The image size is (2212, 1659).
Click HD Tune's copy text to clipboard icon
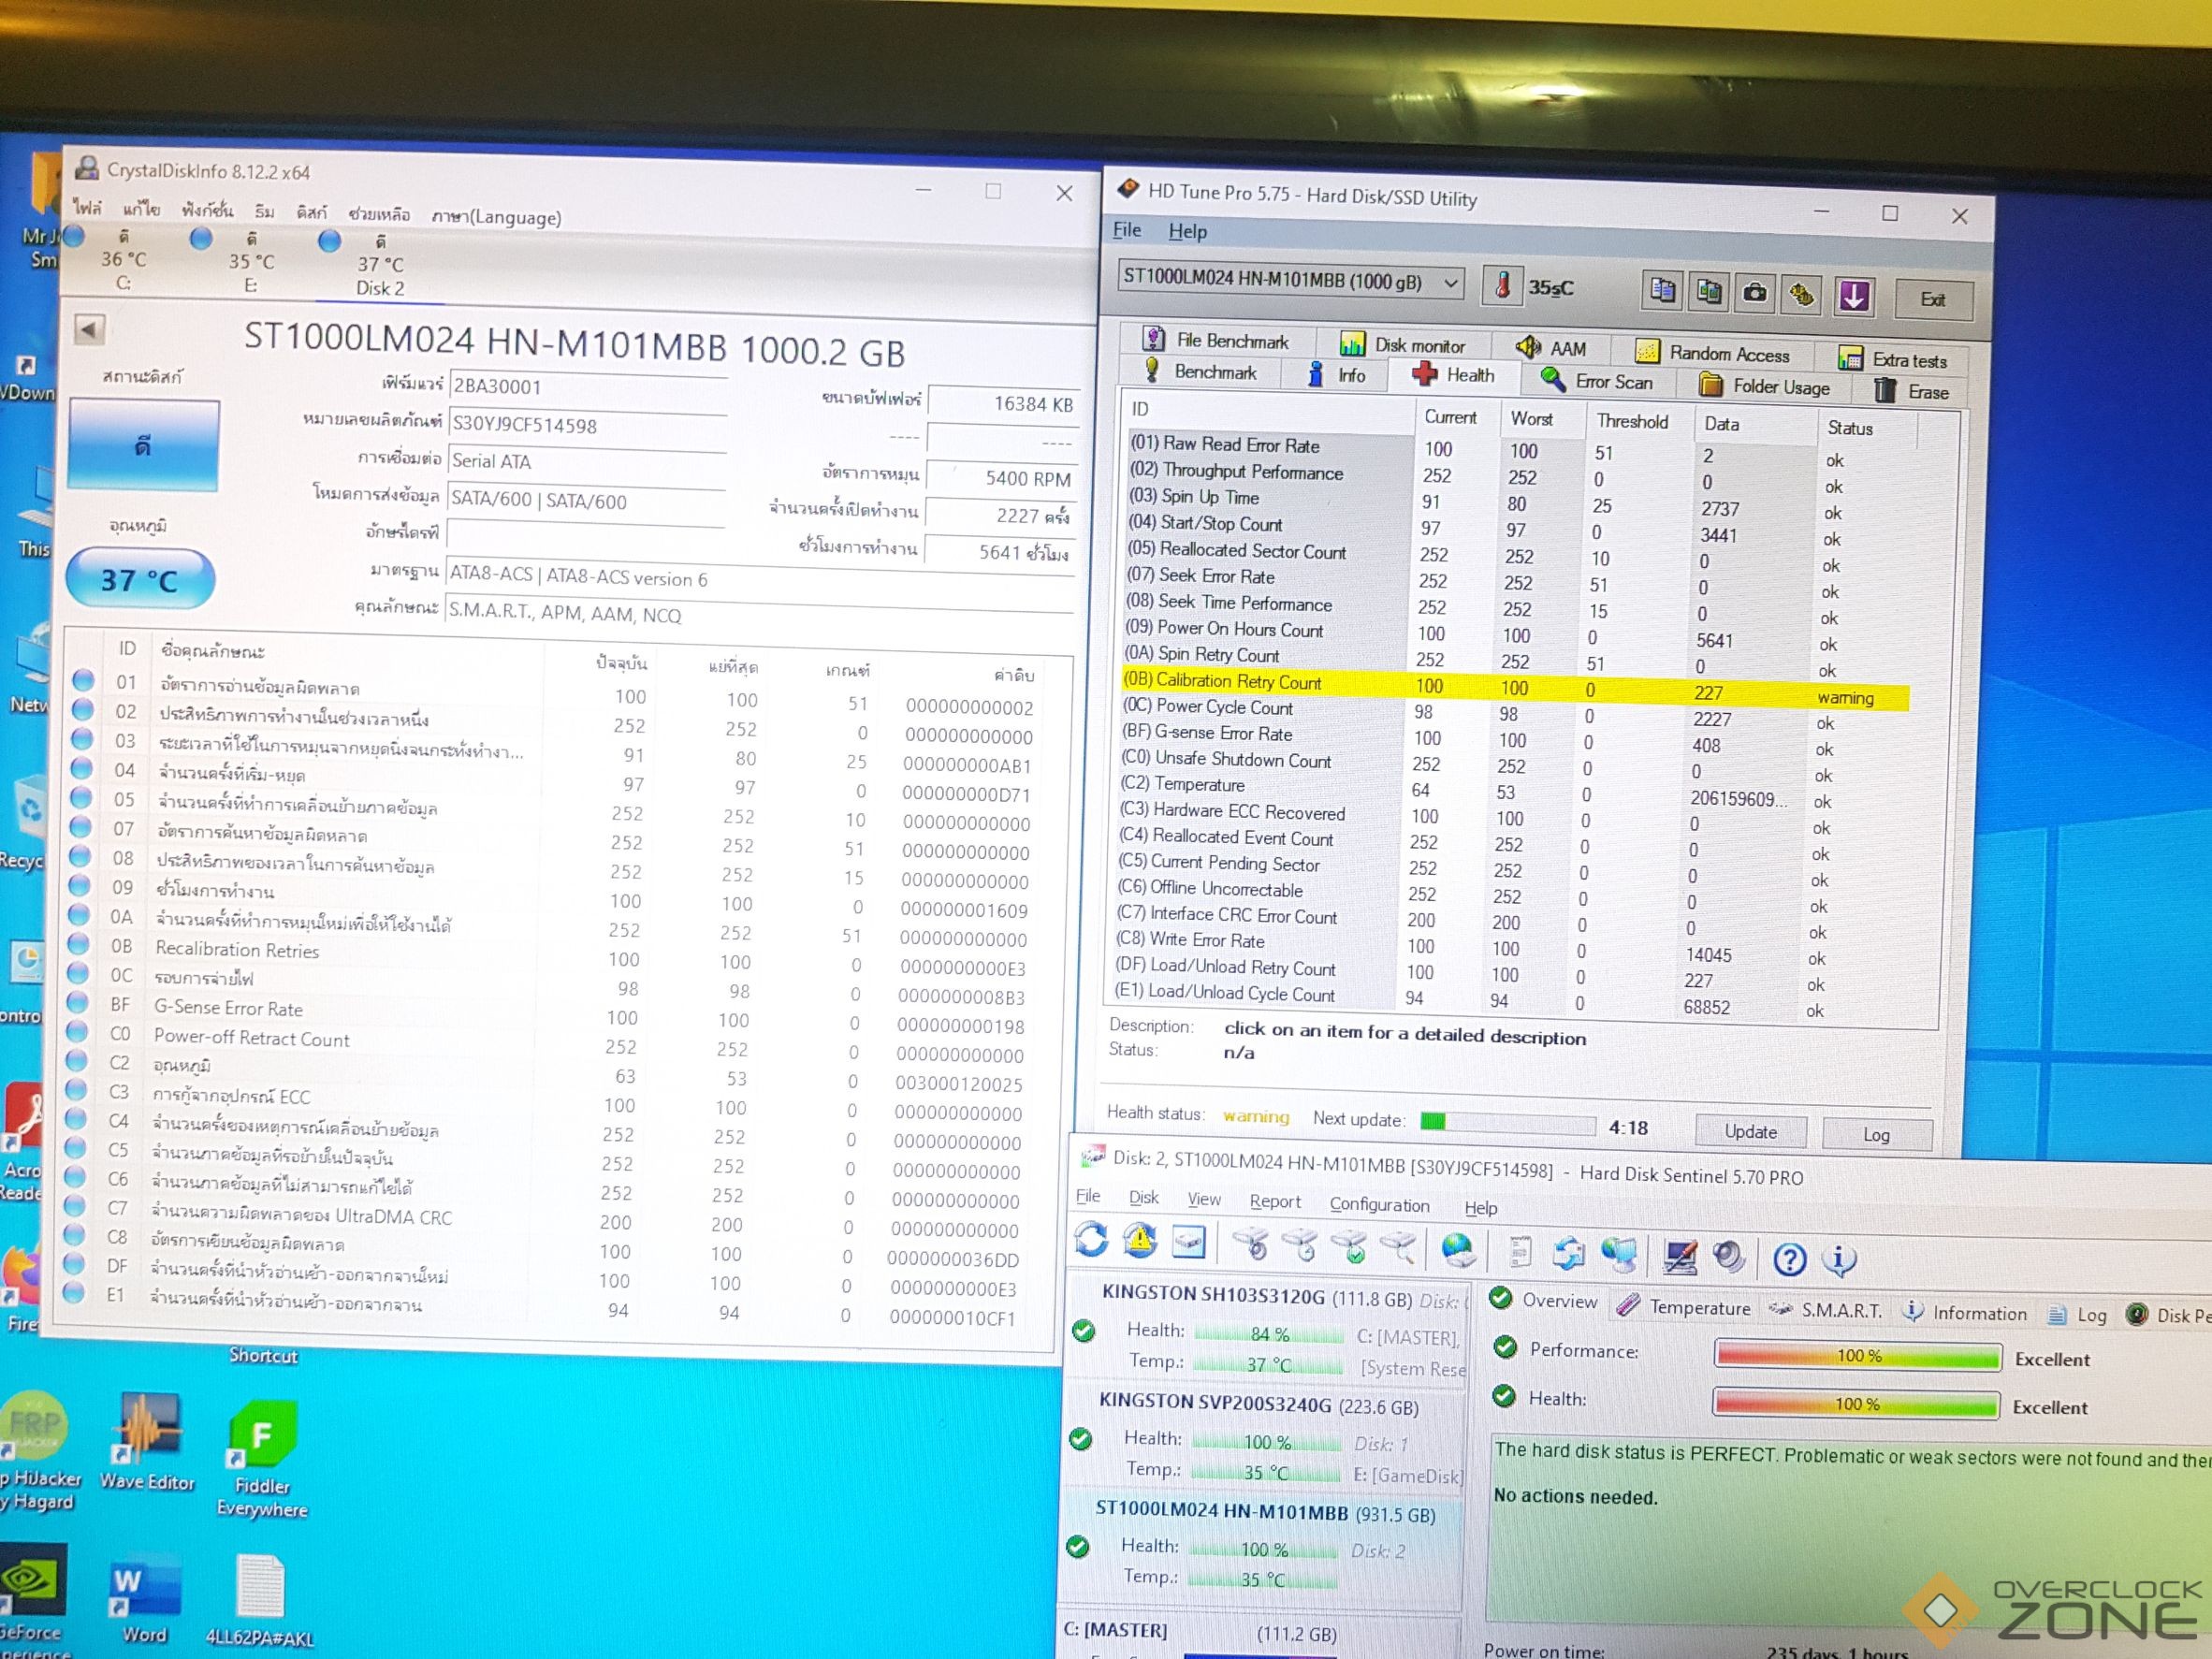(1662, 291)
